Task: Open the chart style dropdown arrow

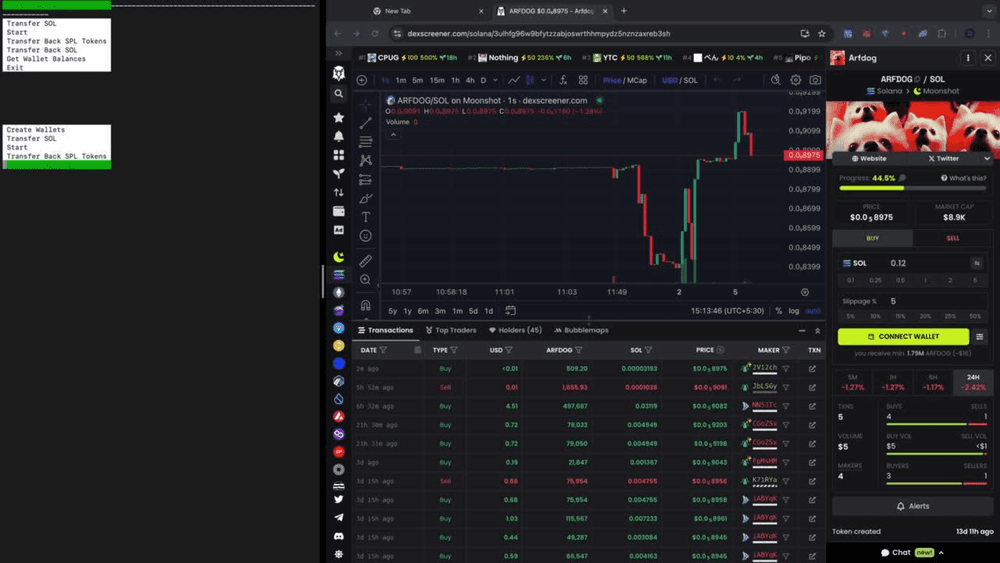Action: 543,80
